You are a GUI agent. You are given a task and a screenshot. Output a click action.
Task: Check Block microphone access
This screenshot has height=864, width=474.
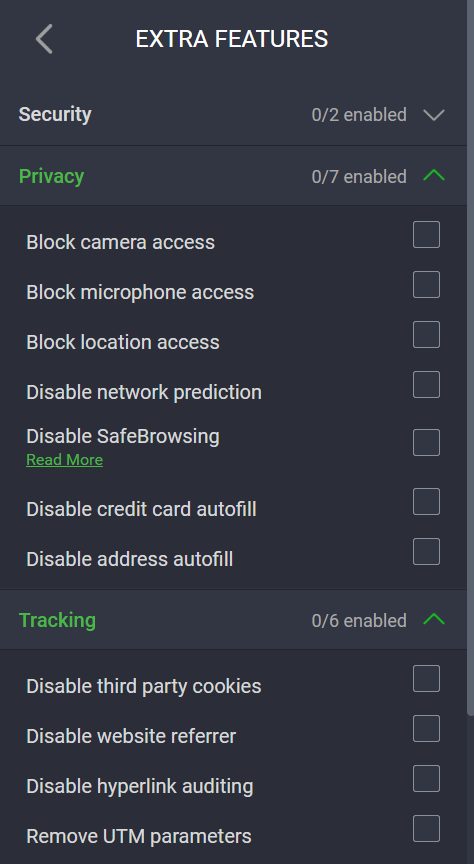pyautogui.click(x=426, y=284)
